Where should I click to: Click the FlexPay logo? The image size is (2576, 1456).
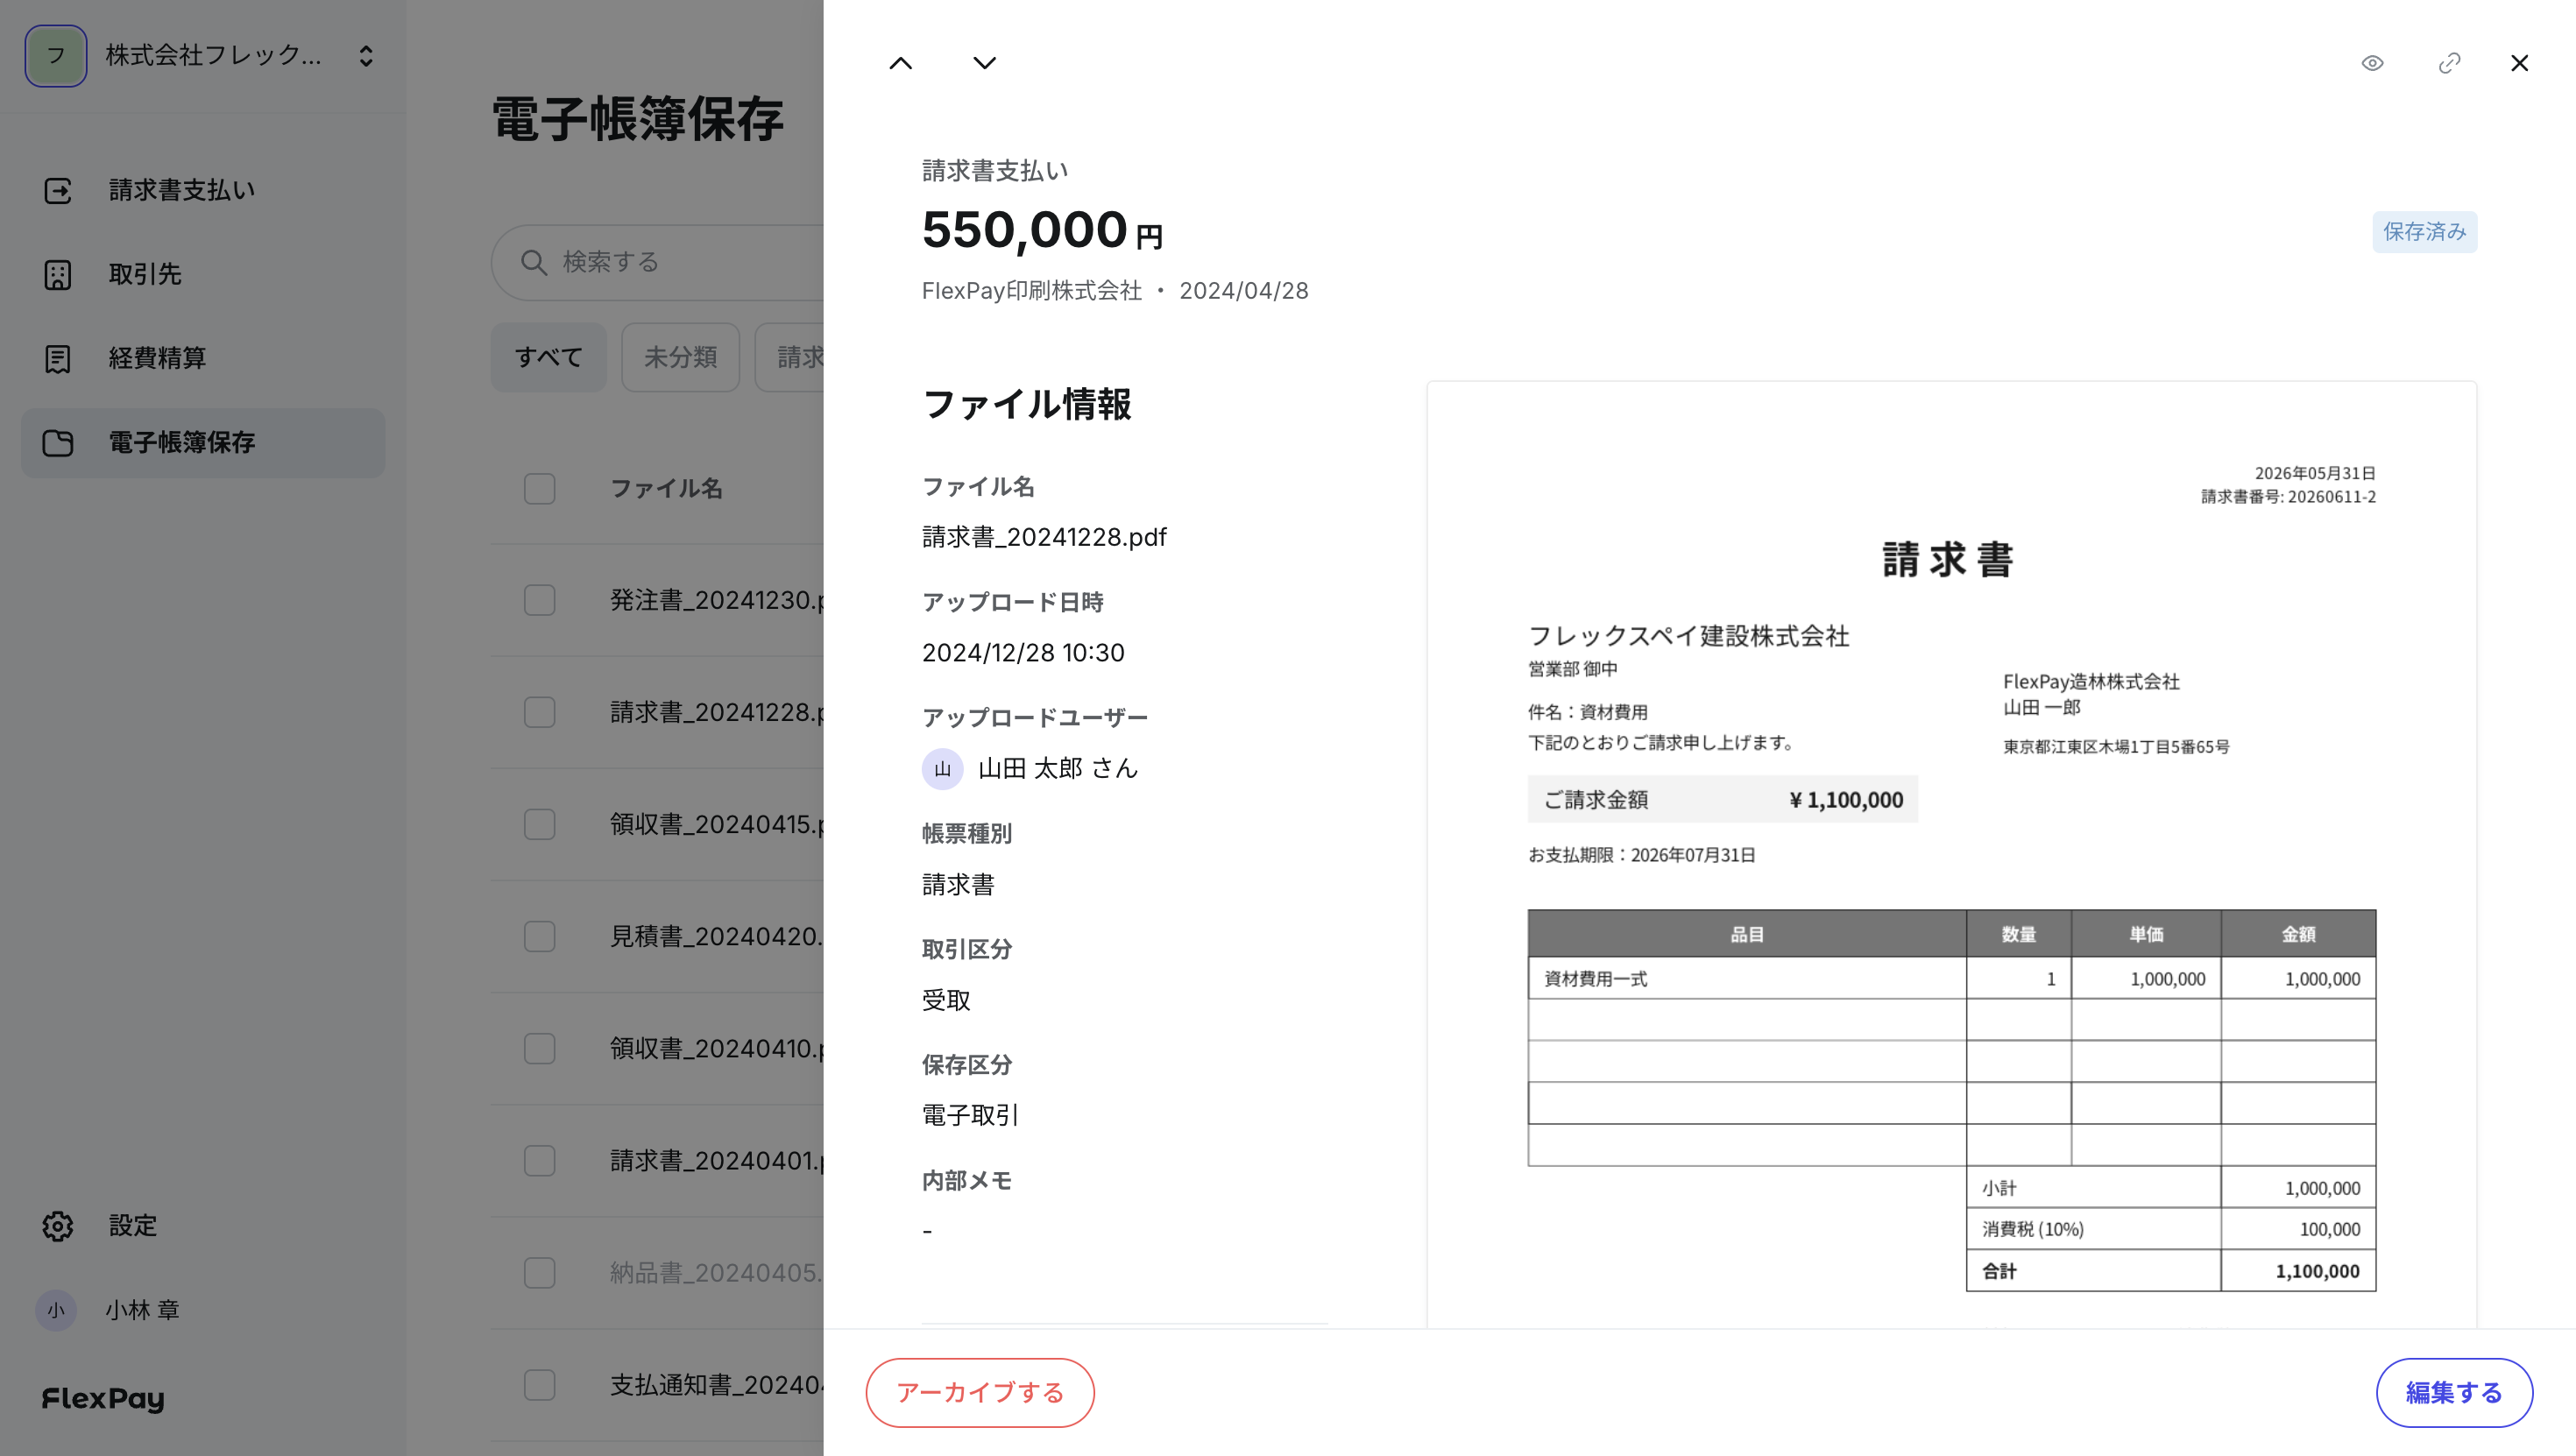tap(103, 1398)
